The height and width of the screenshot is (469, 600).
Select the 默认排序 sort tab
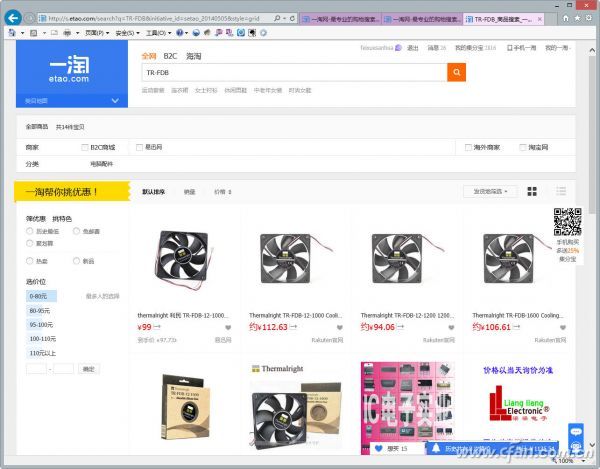pos(153,192)
